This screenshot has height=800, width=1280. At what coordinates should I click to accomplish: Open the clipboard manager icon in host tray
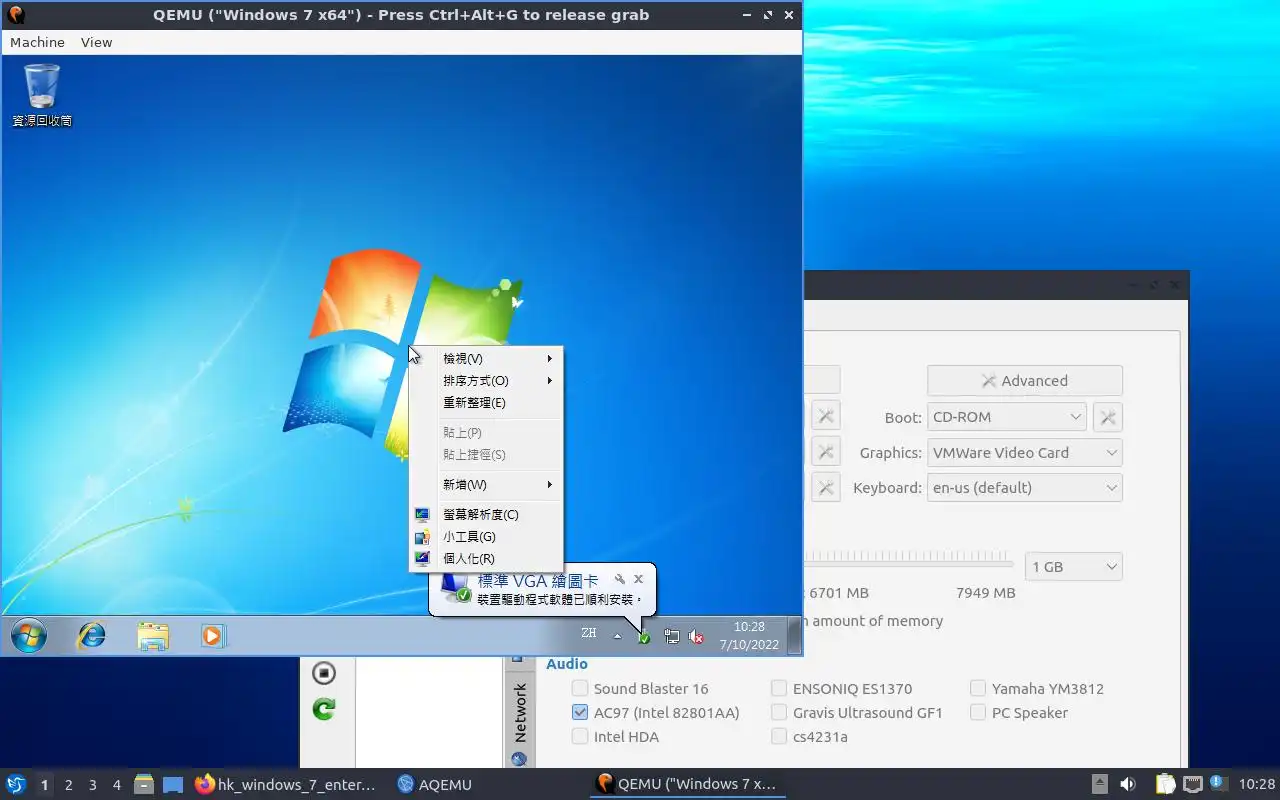(1165, 785)
